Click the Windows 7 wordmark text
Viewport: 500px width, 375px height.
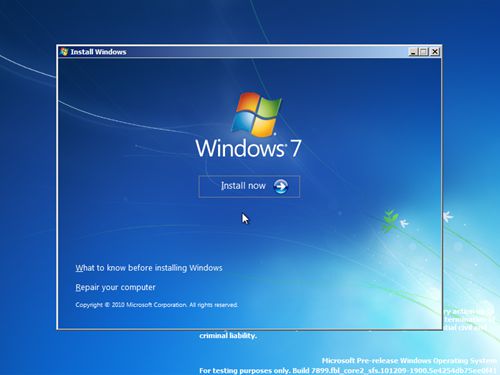tap(249, 148)
